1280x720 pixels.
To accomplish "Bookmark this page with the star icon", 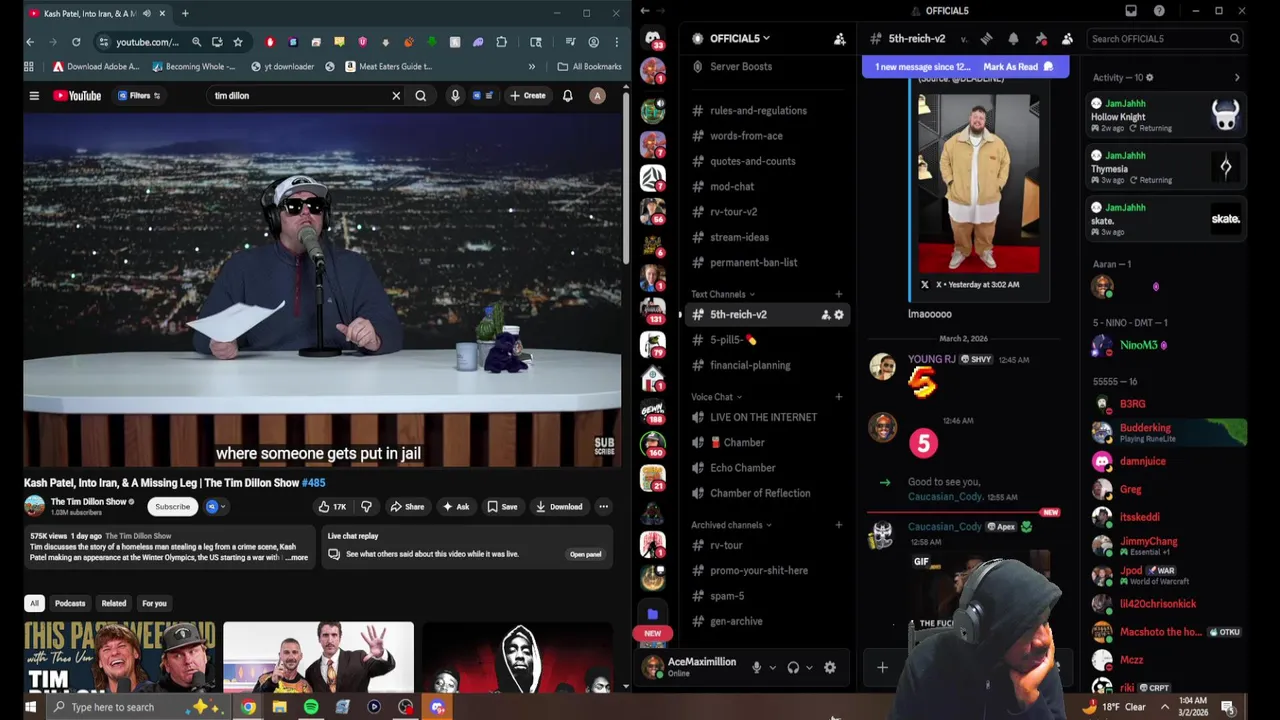I will 238,42.
